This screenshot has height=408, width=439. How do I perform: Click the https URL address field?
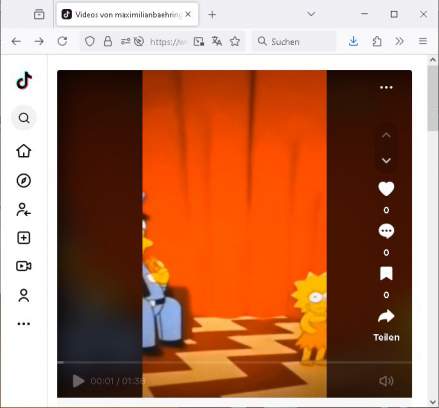(168, 41)
